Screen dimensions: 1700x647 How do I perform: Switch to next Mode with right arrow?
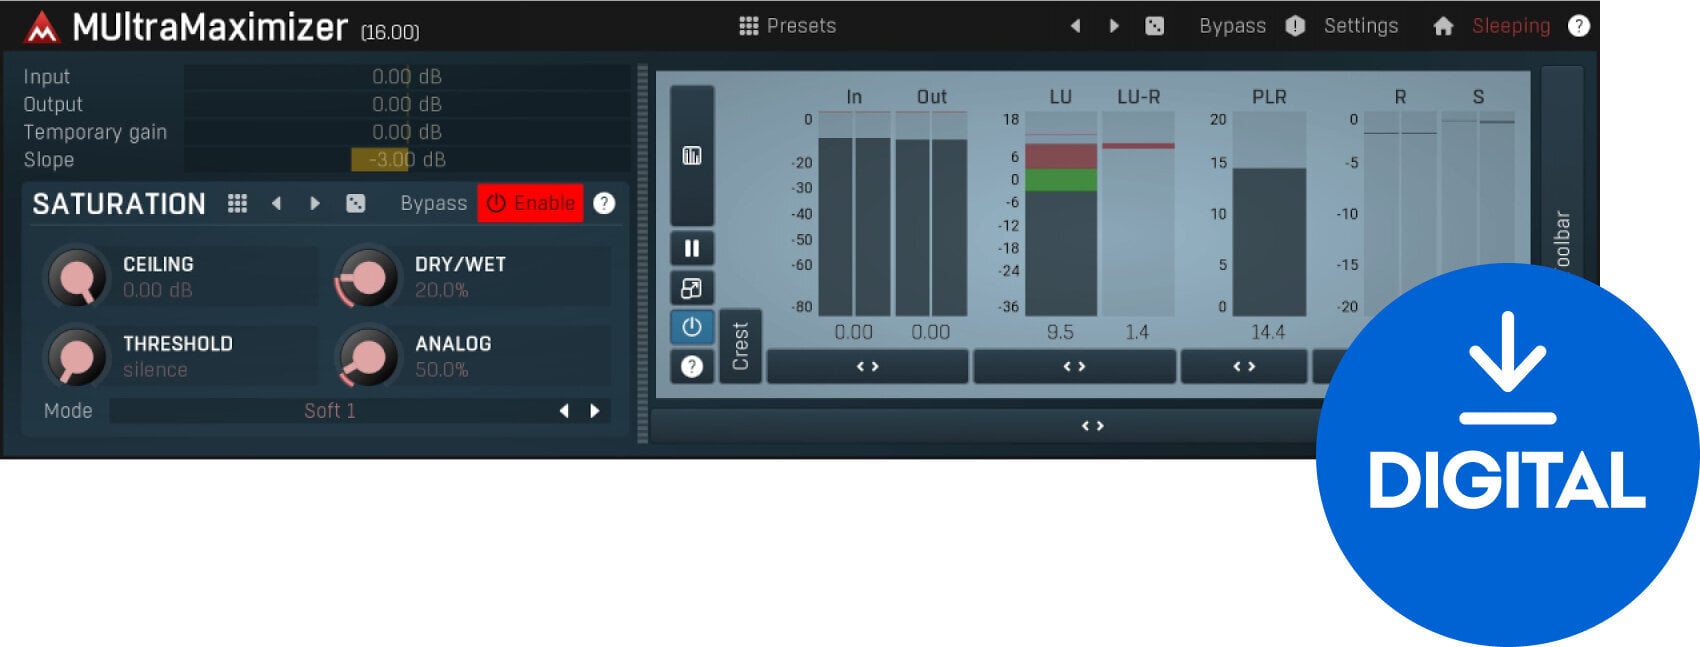(x=595, y=411)
